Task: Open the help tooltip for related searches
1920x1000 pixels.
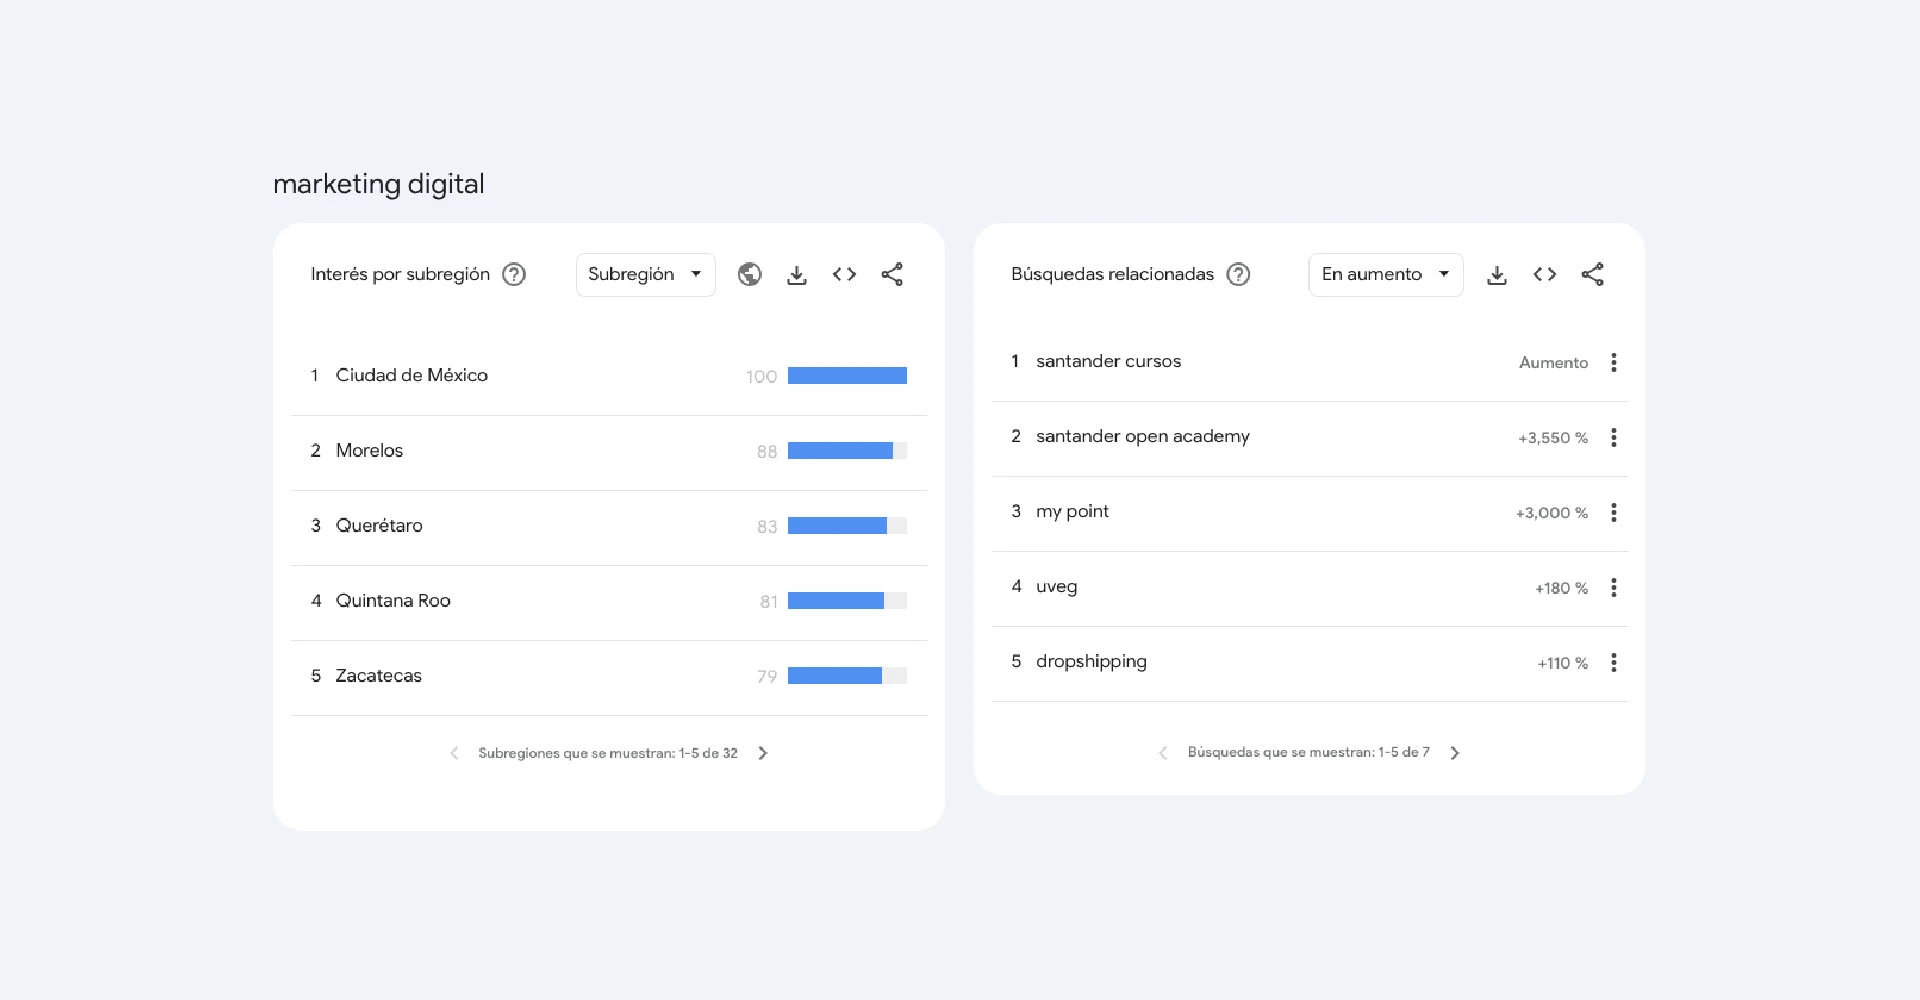Action: (x=1237, y=274)
